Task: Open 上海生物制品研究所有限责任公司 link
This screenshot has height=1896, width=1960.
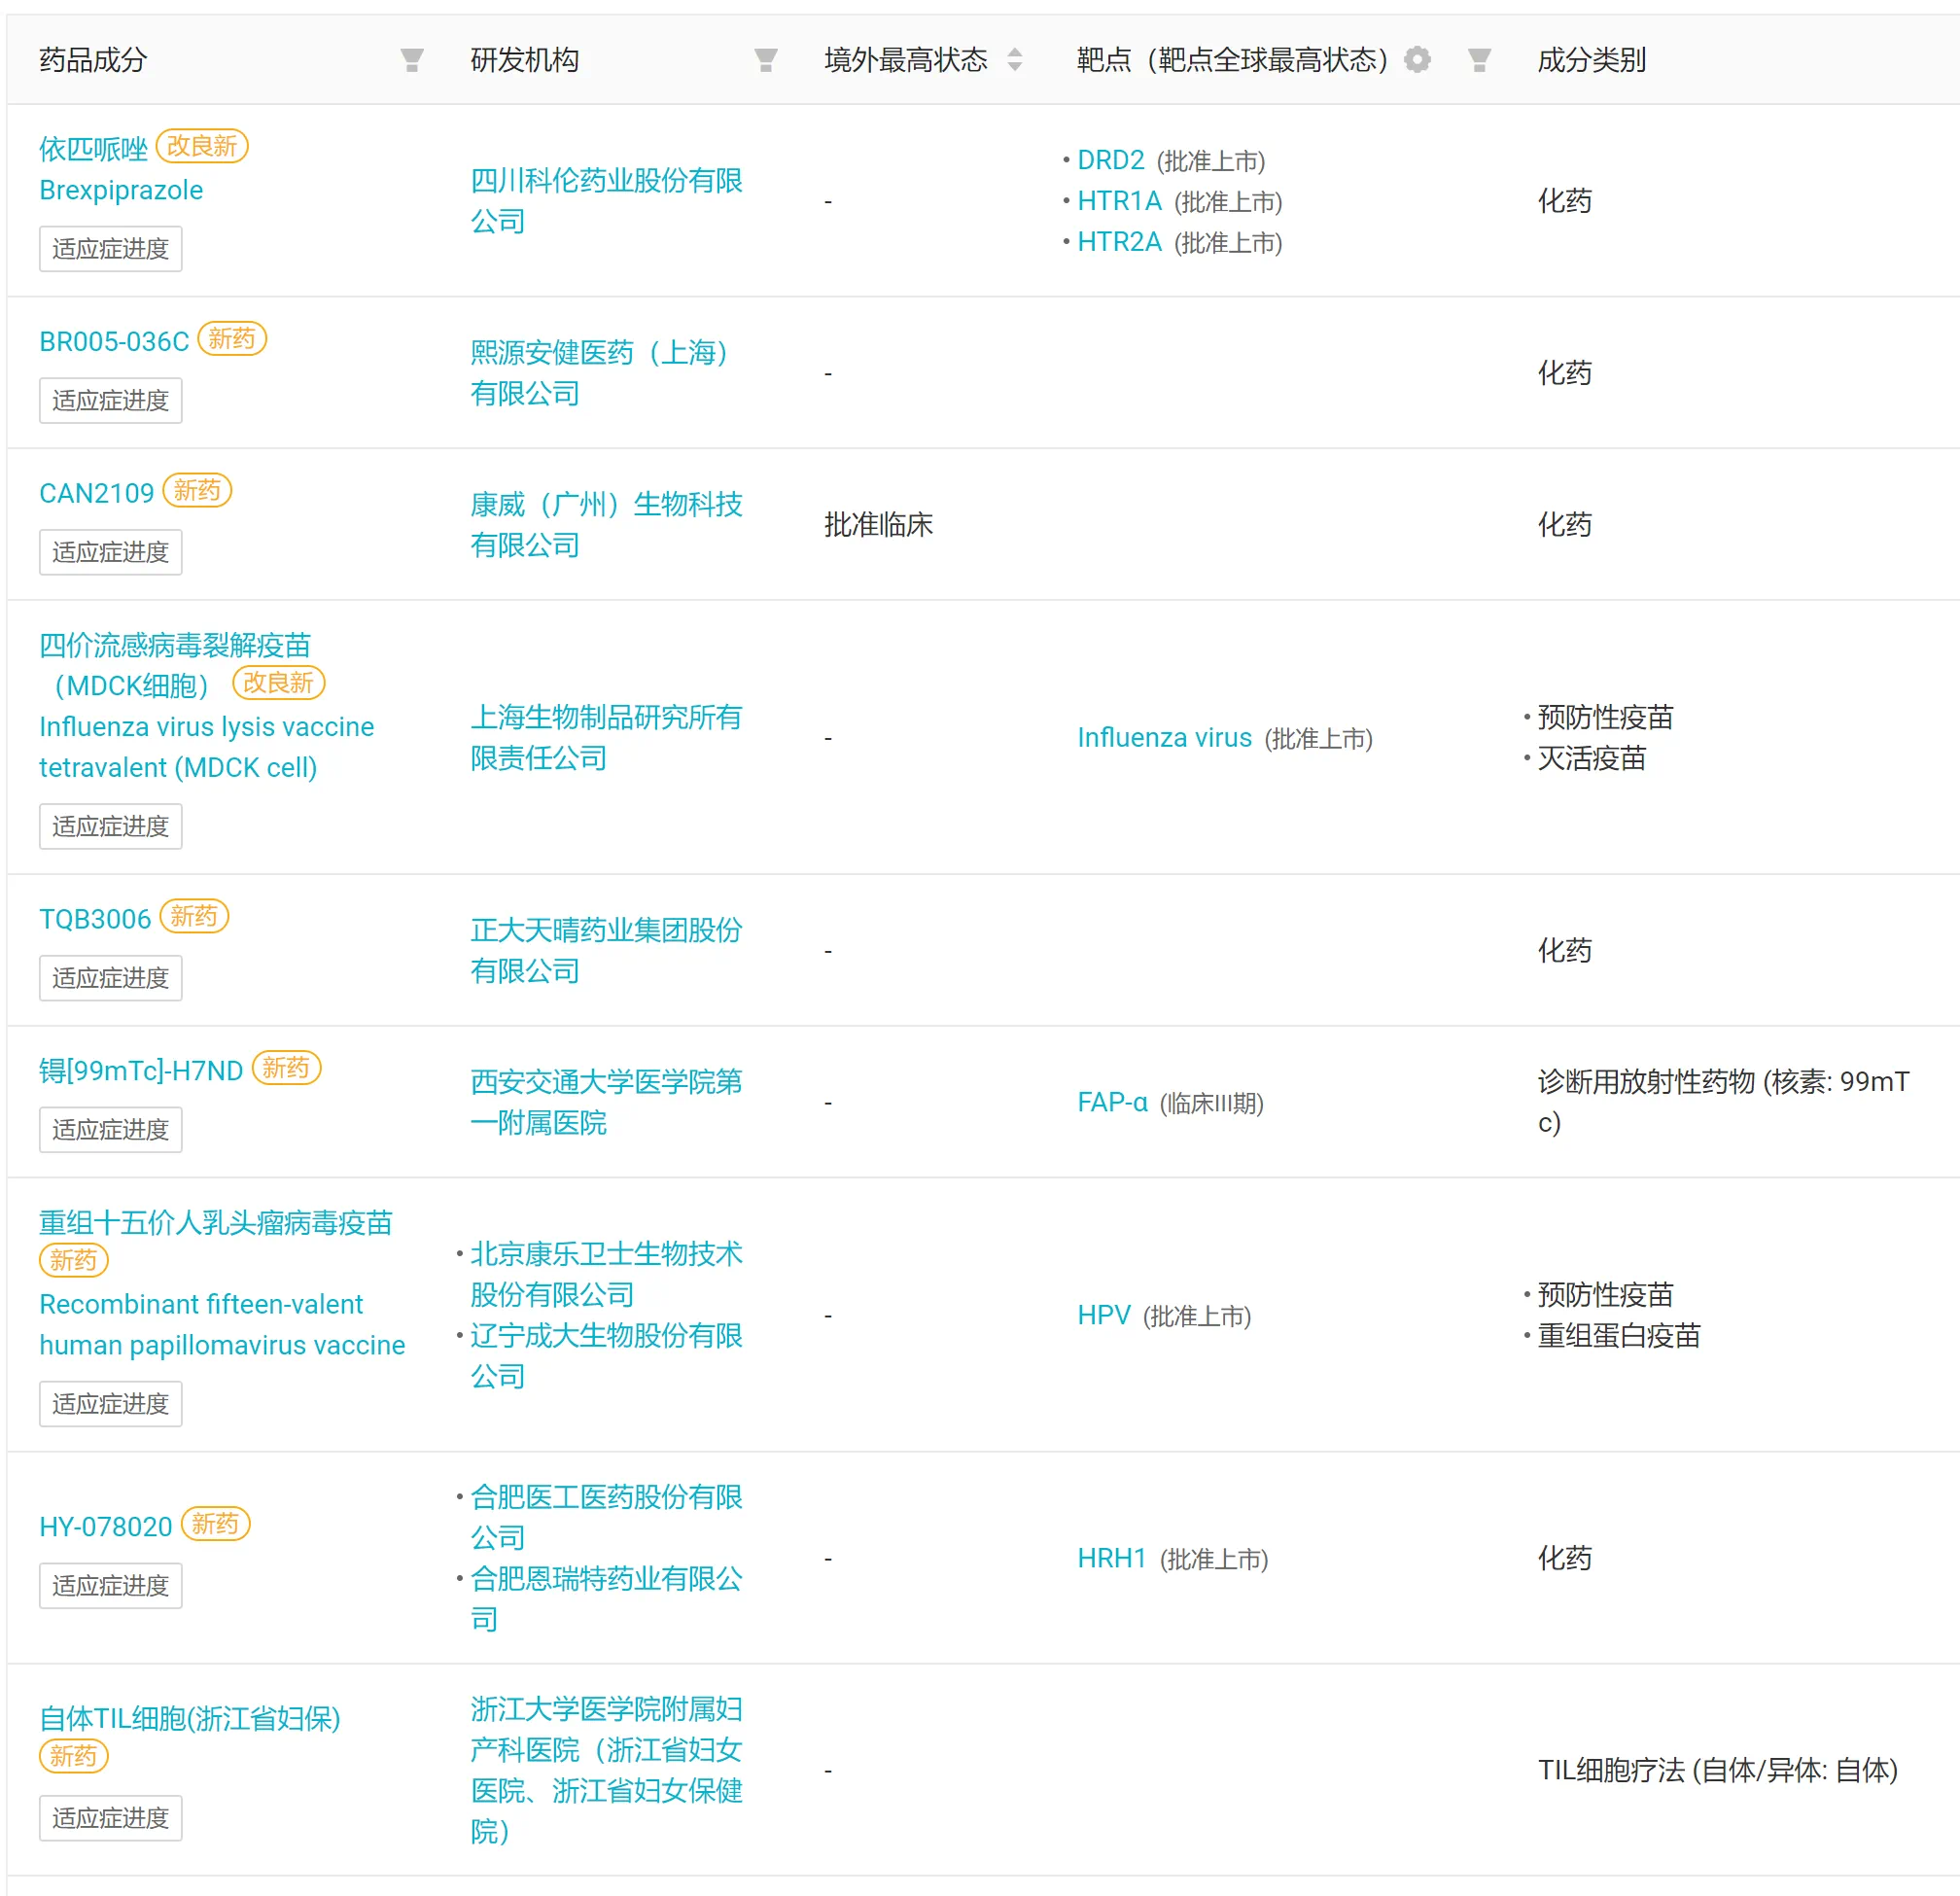Action: coord(606,737)
